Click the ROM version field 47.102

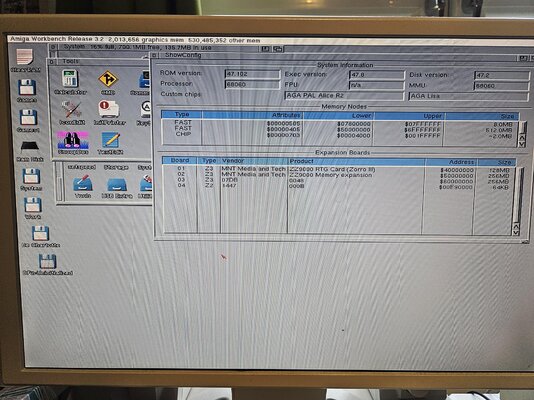(x=252, y=74)
